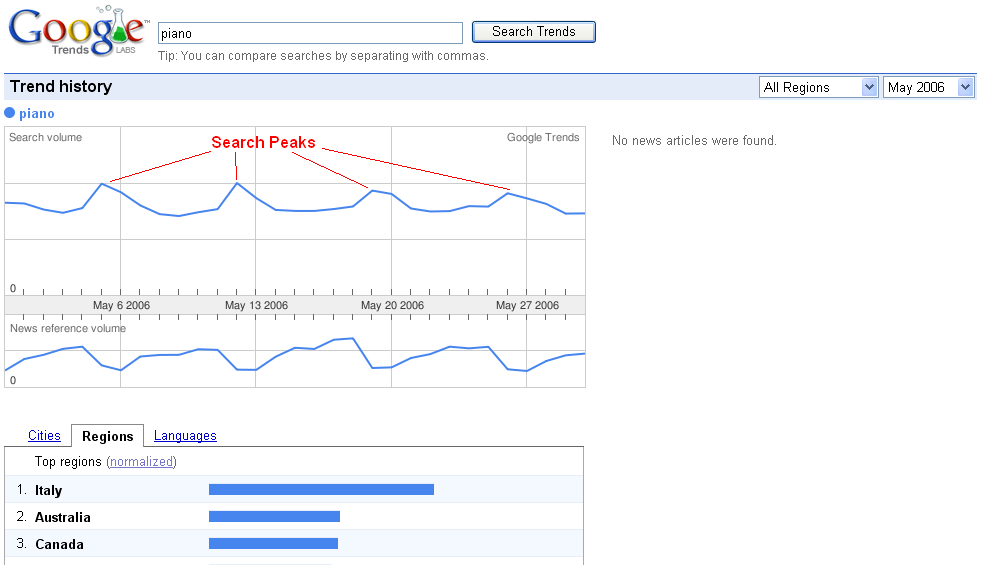988x565 pixels.
Task: Click Italy in top regions list
Action: tap(48, 490)
